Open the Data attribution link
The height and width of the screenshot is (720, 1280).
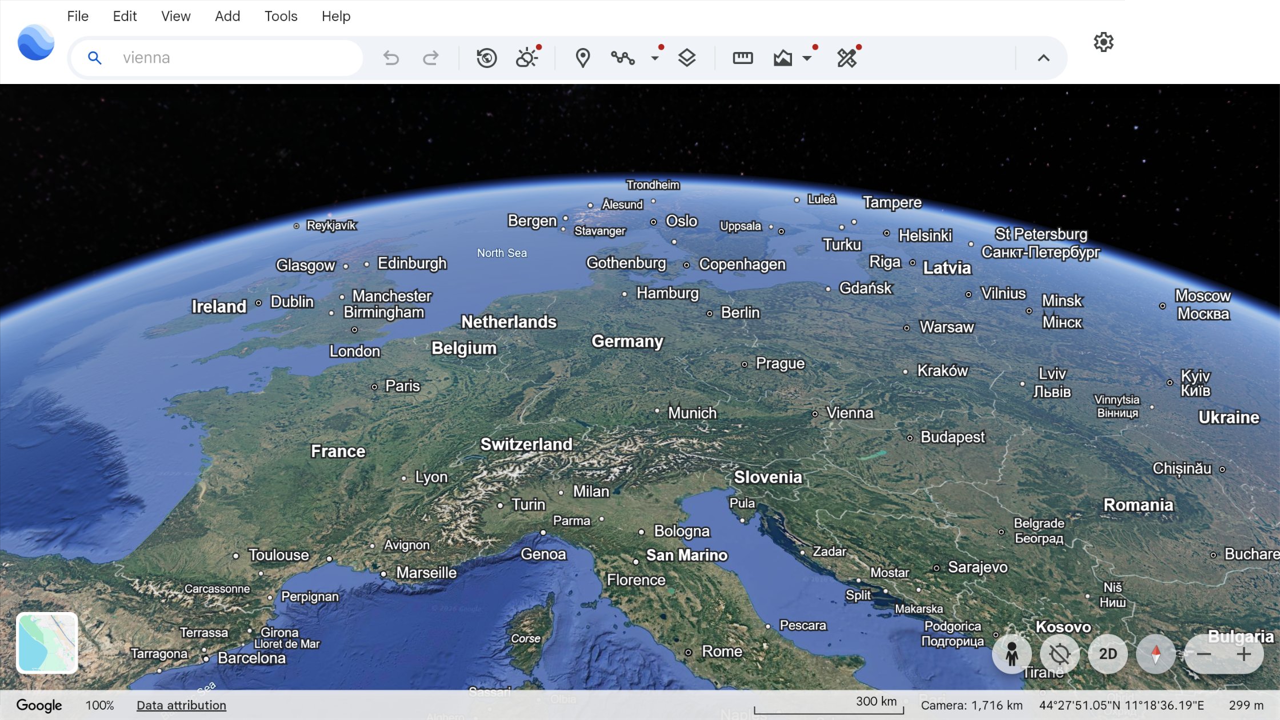(181, 705)
